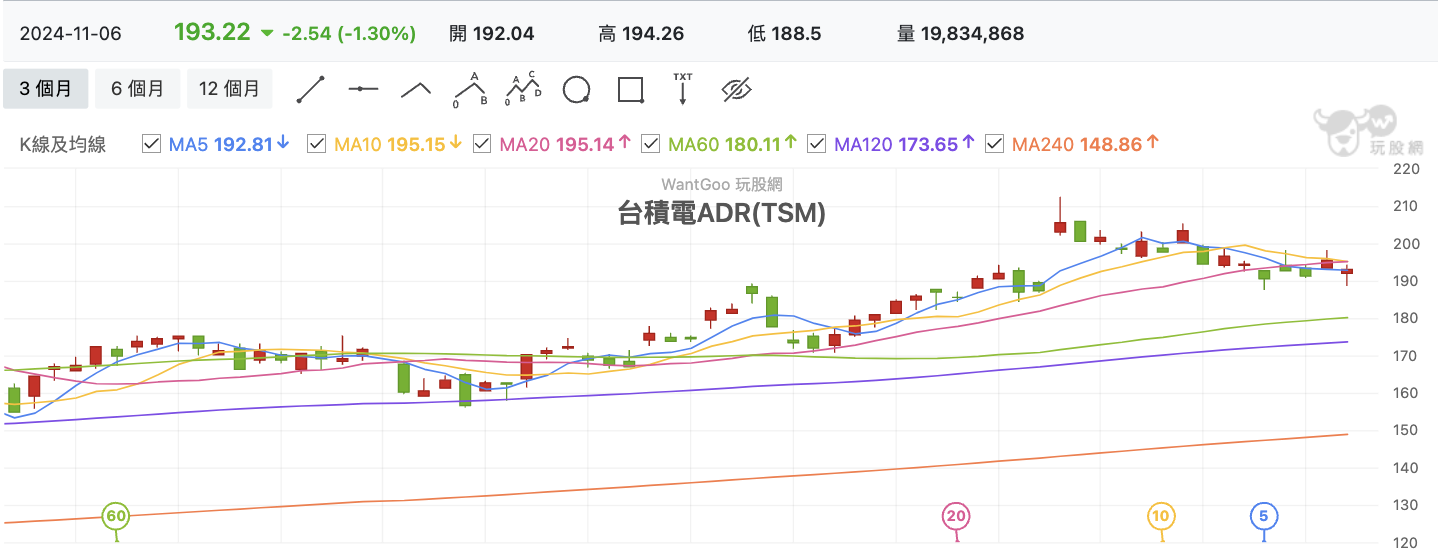This screenshot has height=556, width=1438.
Task: Click the 220 price axis label
Action: coord(1407,169)
